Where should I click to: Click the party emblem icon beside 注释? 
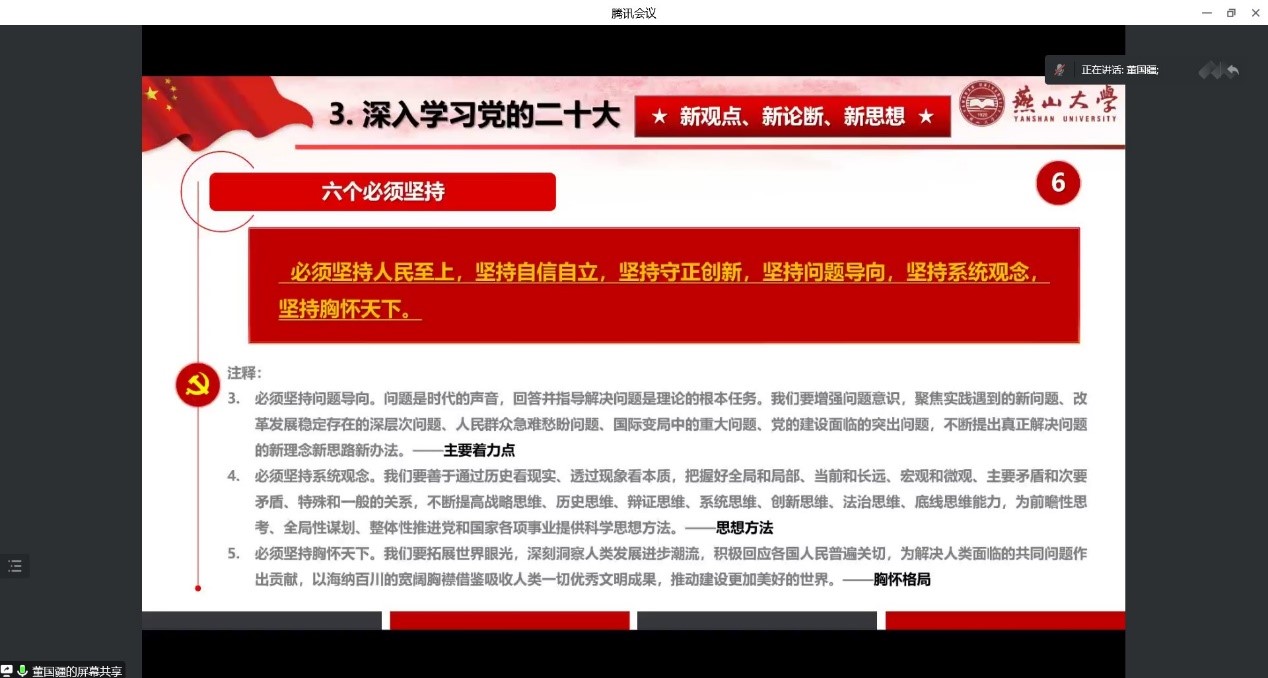(x=197, y=386)
